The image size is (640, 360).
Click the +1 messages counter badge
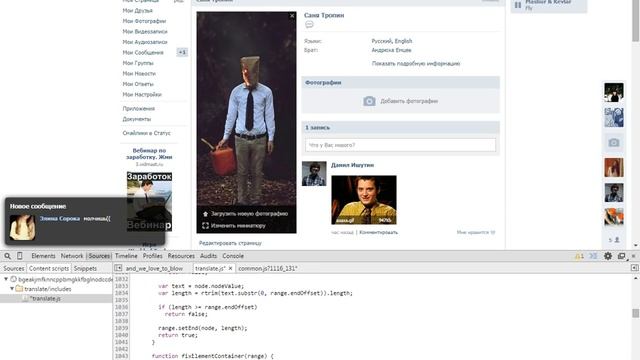[x=182, y=52]
